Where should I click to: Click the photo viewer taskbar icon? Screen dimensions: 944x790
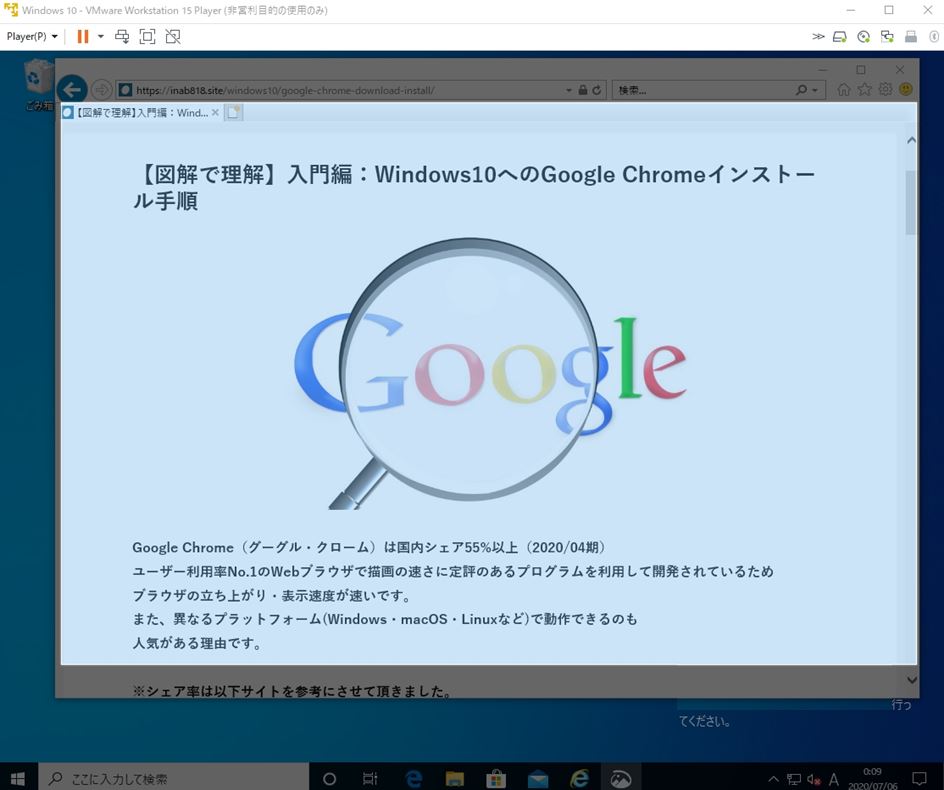[621, 779]
